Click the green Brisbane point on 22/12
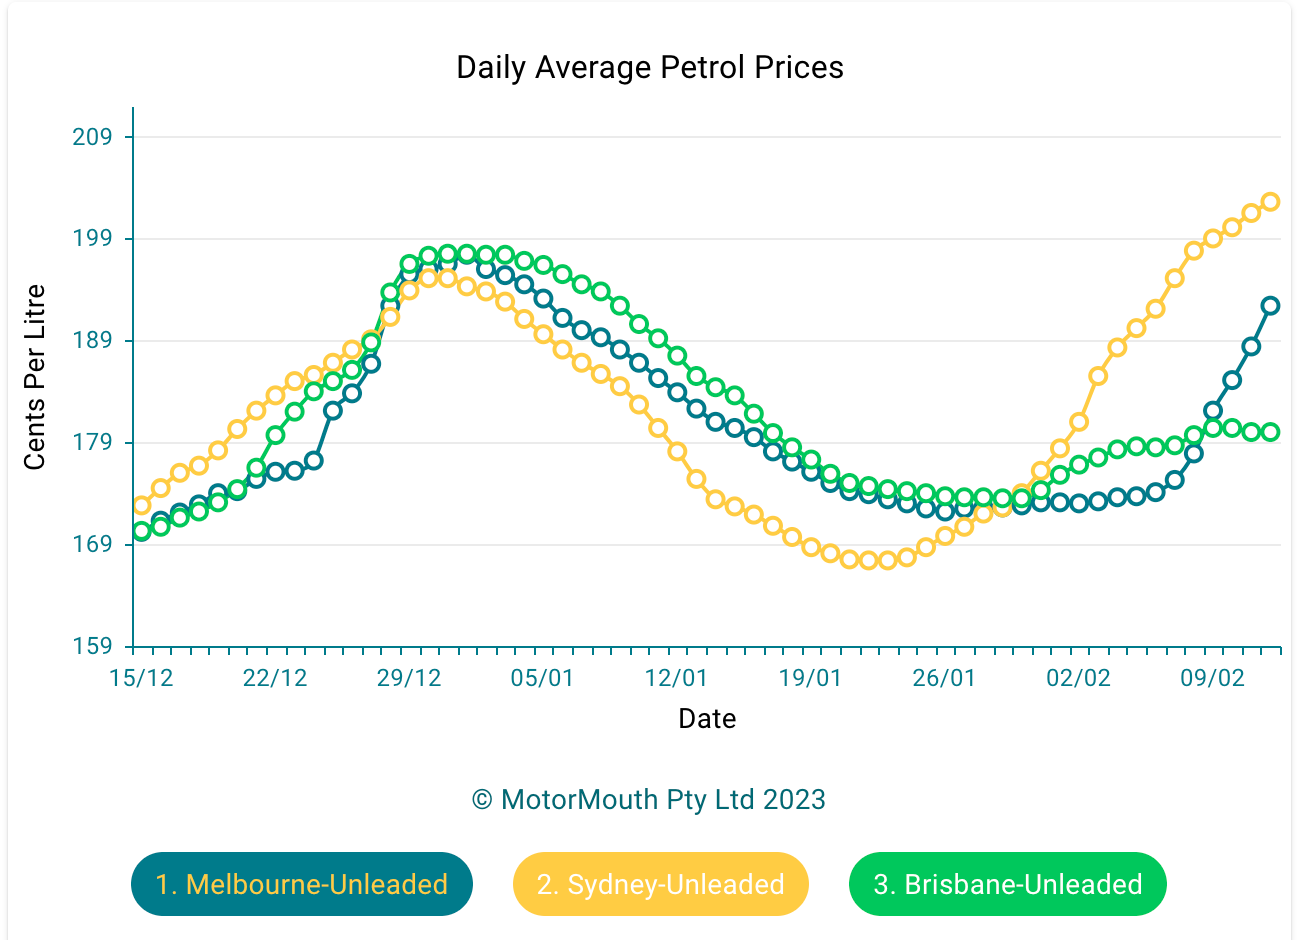1300x940 pixels. 275,435
